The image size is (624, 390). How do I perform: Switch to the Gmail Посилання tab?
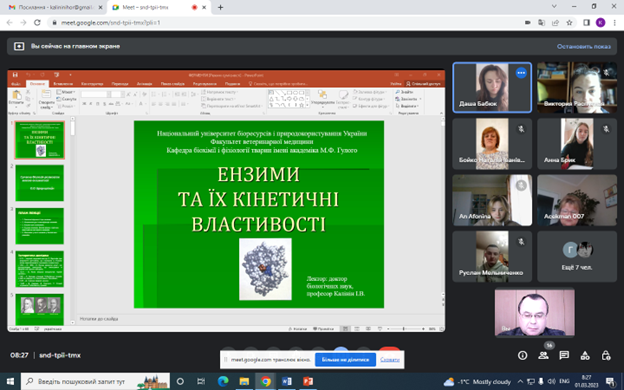(x=55, y=7)
